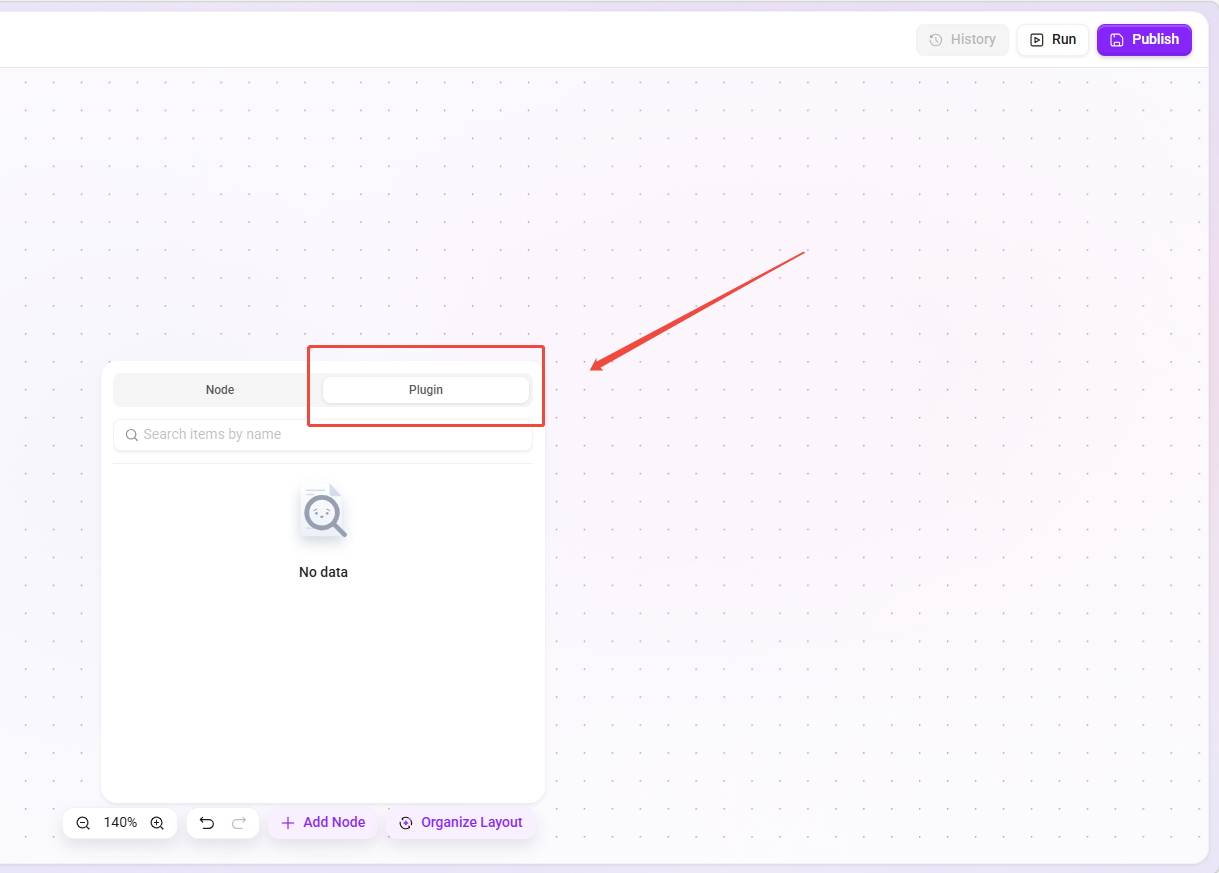The image size is (1219, 873).
Task: Click the Add Node button
Action: coord(323,823)
